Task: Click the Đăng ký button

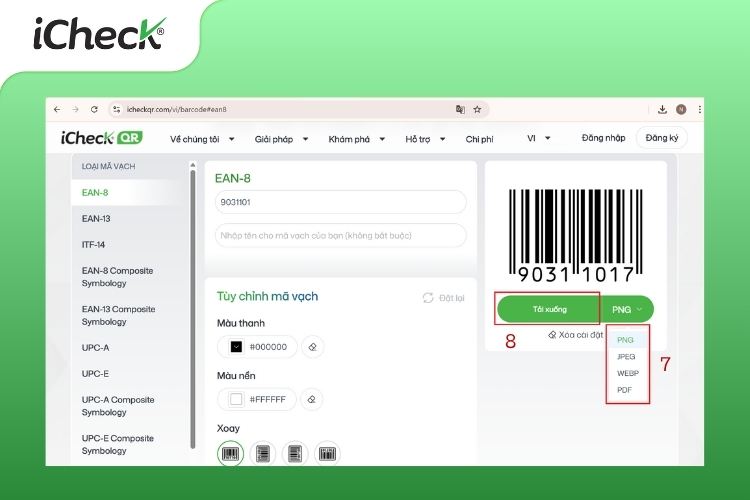Action: click(x=662, y=138)
